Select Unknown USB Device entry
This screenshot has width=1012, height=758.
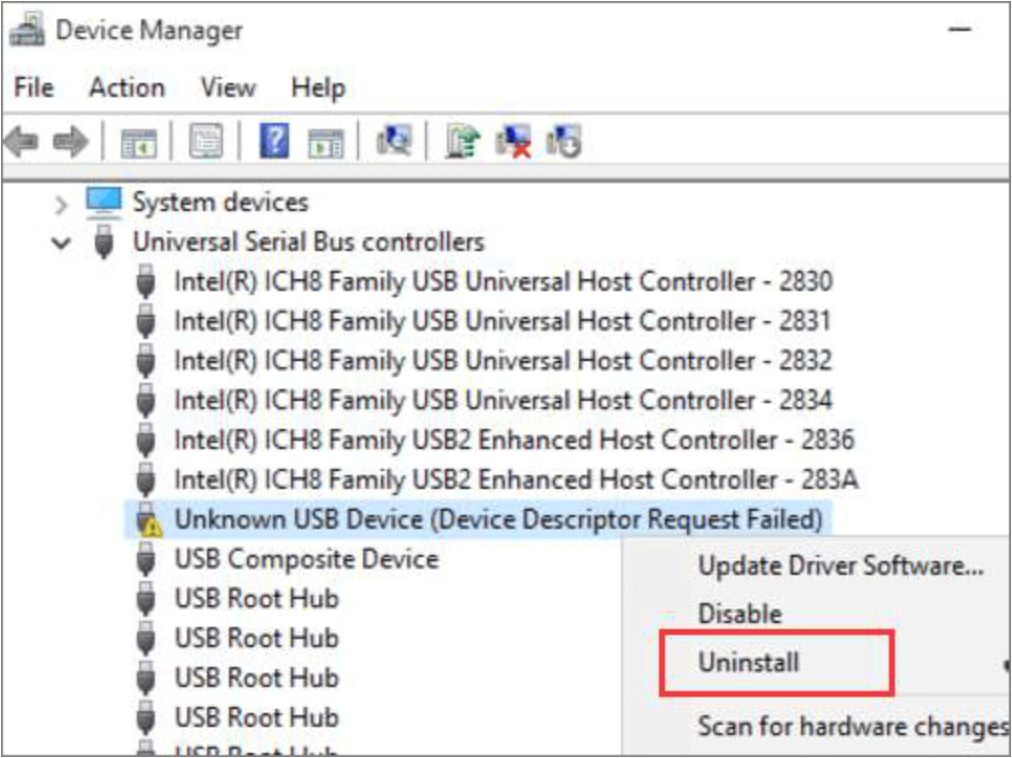(498, 520)
